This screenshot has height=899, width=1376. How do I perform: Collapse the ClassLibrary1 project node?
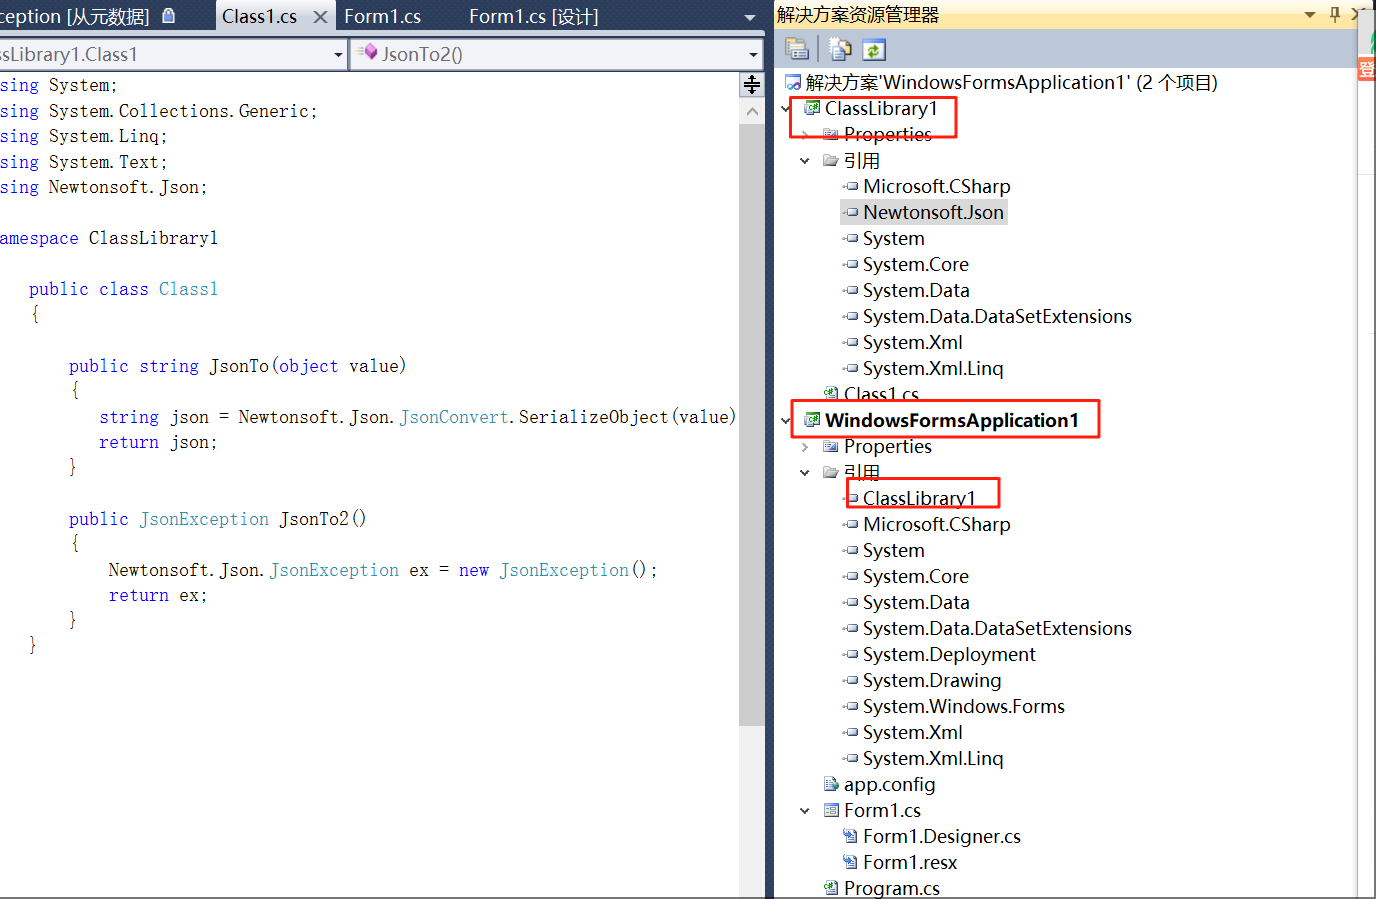click(x=785, y=109)
